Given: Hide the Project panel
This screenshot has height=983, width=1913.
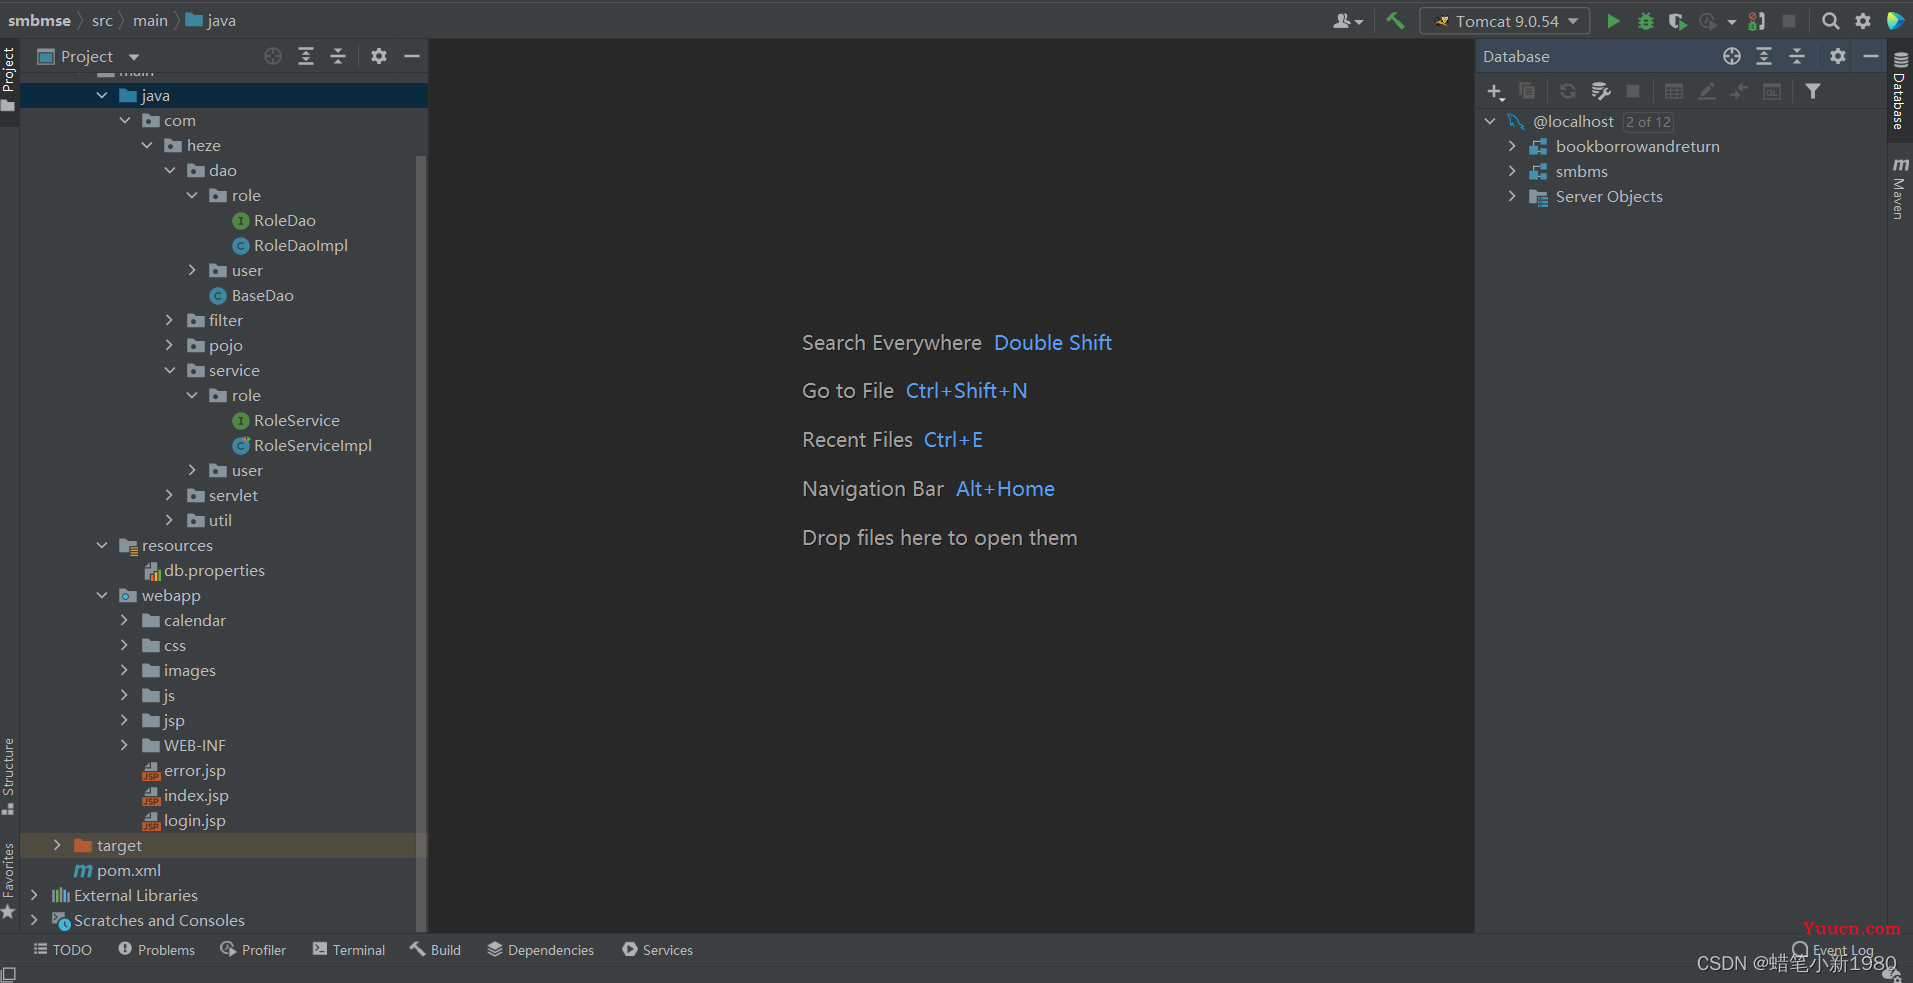Looking at the screenshot, I should click(411, 56).
